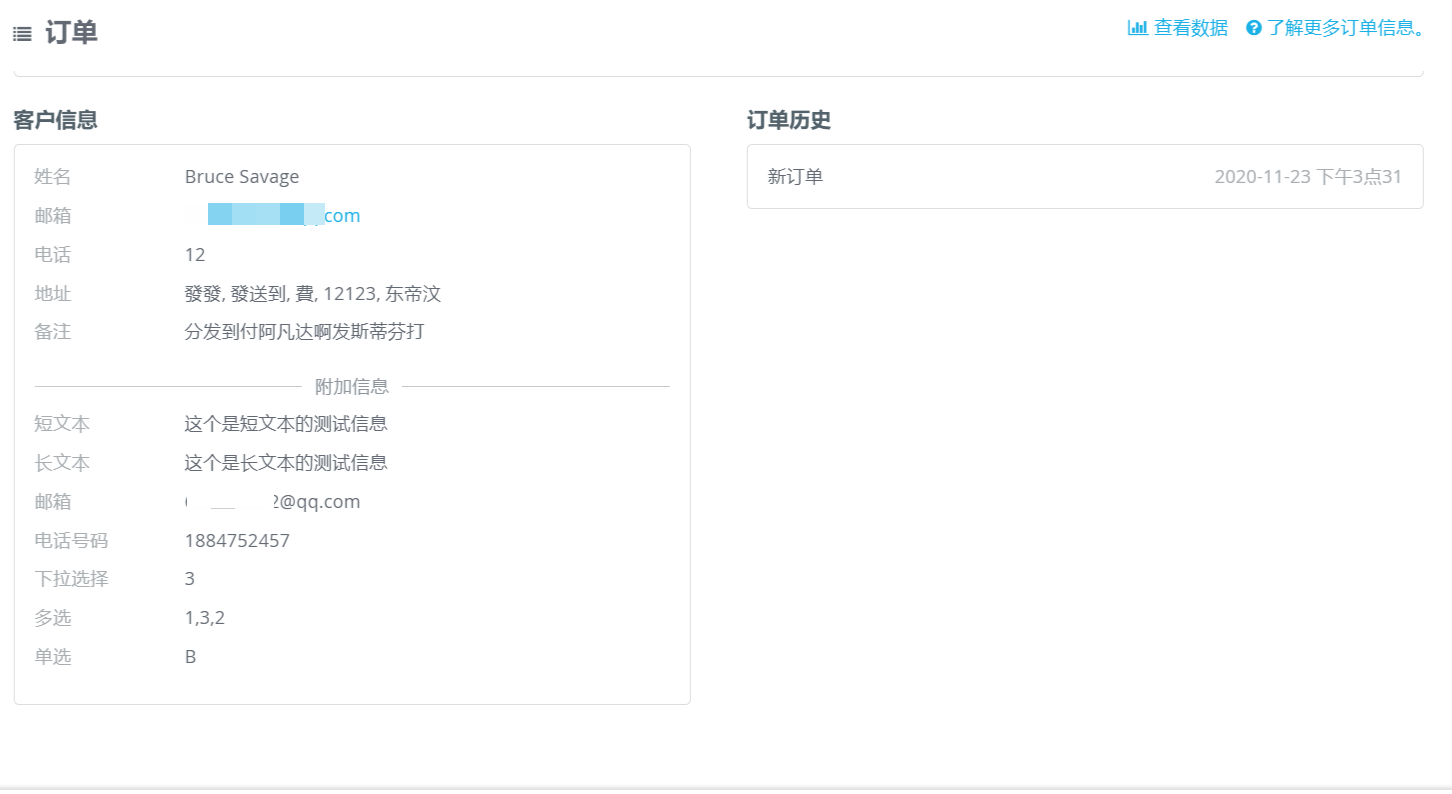This screenshot has width=1452, height=794.
Task: Click the list icon beside 订单 title
Action: pos(22,34)
